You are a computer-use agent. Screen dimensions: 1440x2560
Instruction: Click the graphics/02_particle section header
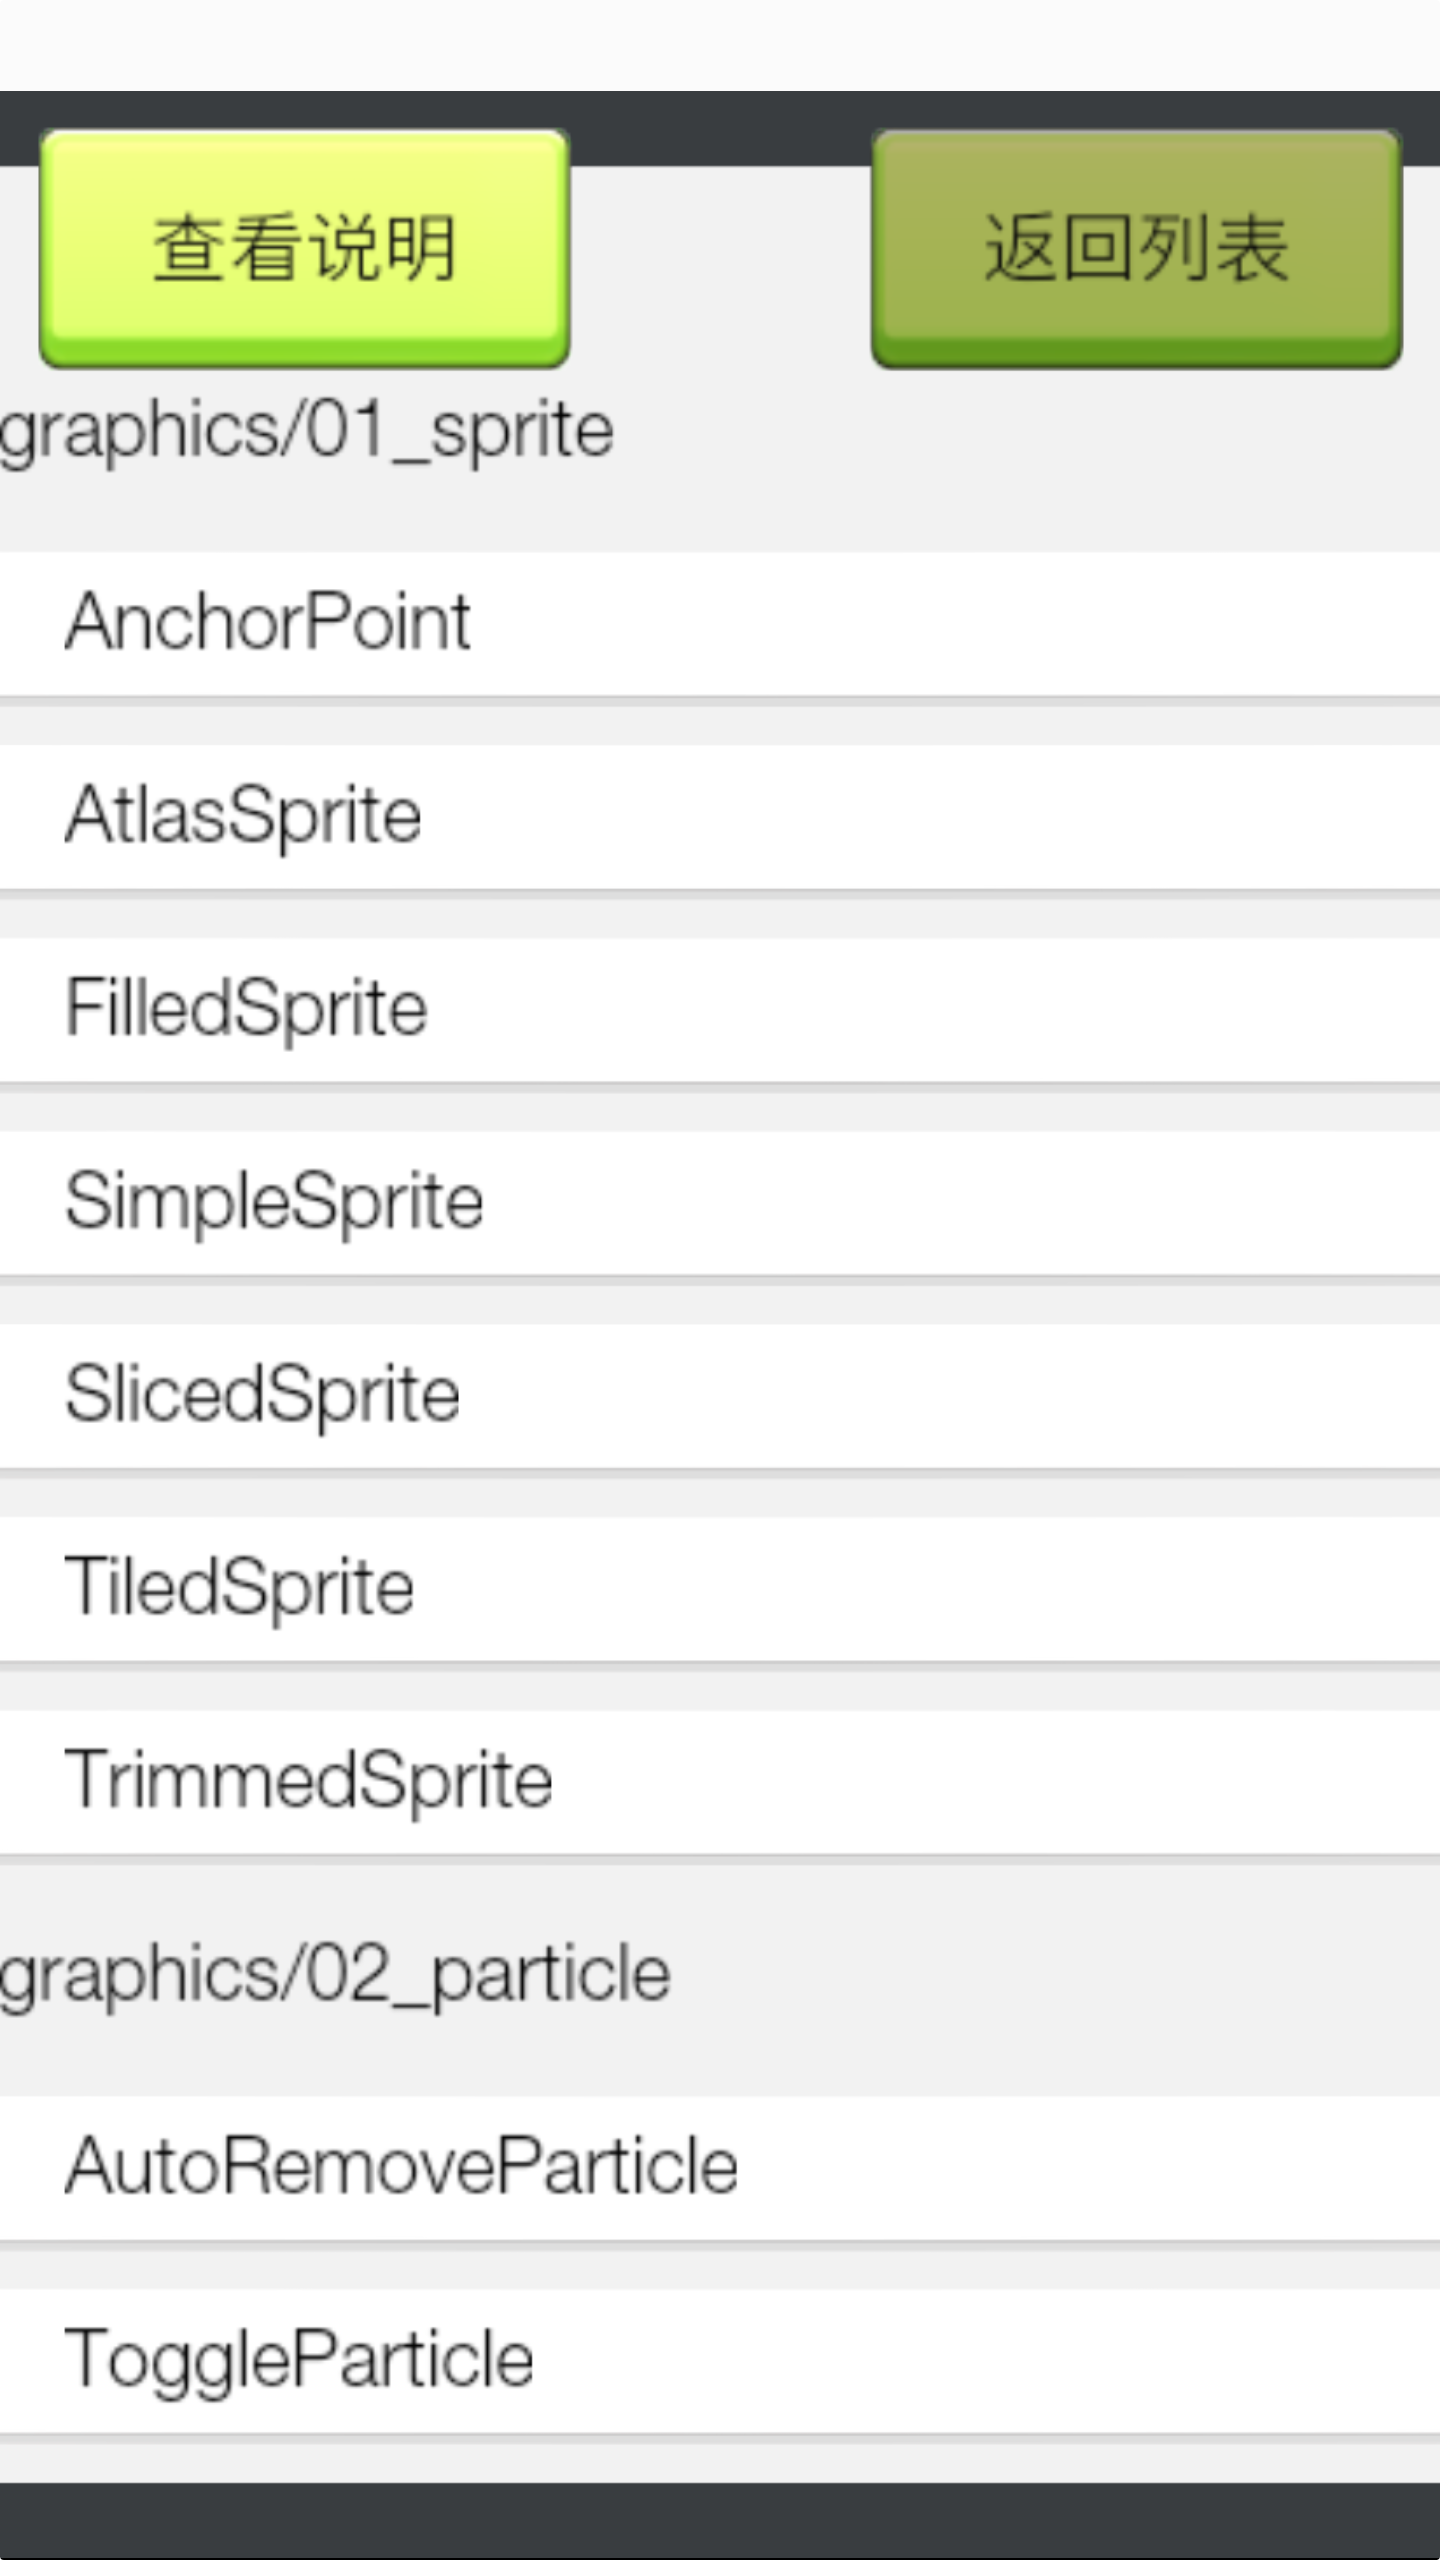tap(335, 1974)
